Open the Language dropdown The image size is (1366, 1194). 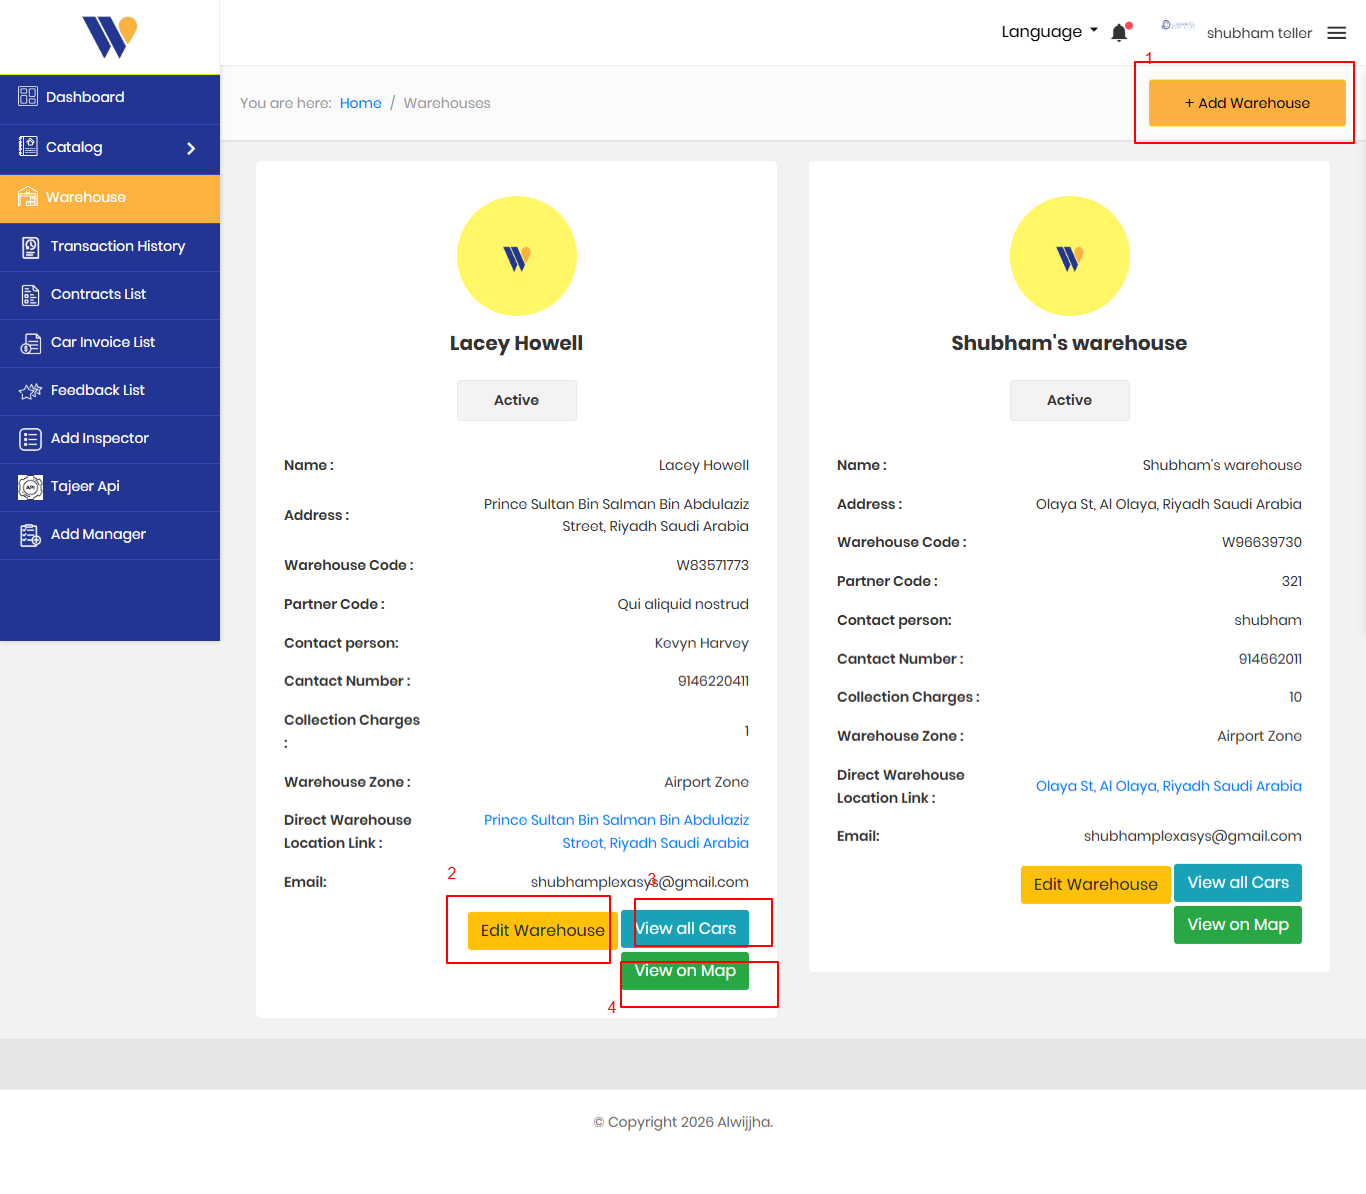(1049, 32)
